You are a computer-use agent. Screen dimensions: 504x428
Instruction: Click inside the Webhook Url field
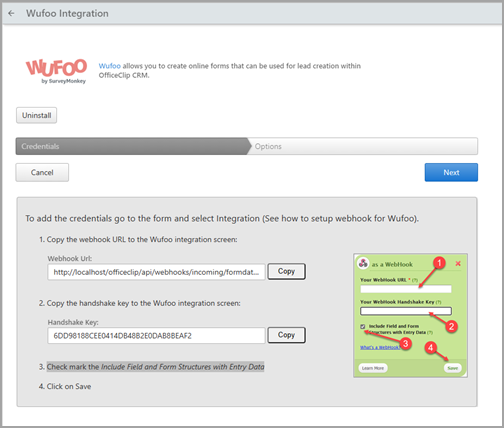coord(156,272)
